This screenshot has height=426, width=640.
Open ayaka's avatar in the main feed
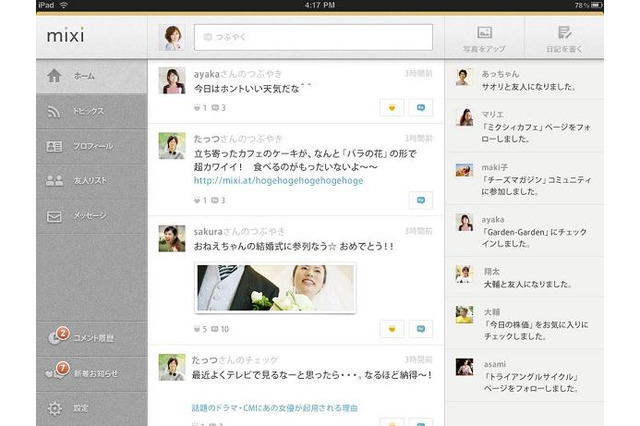[x=172, y=81]
